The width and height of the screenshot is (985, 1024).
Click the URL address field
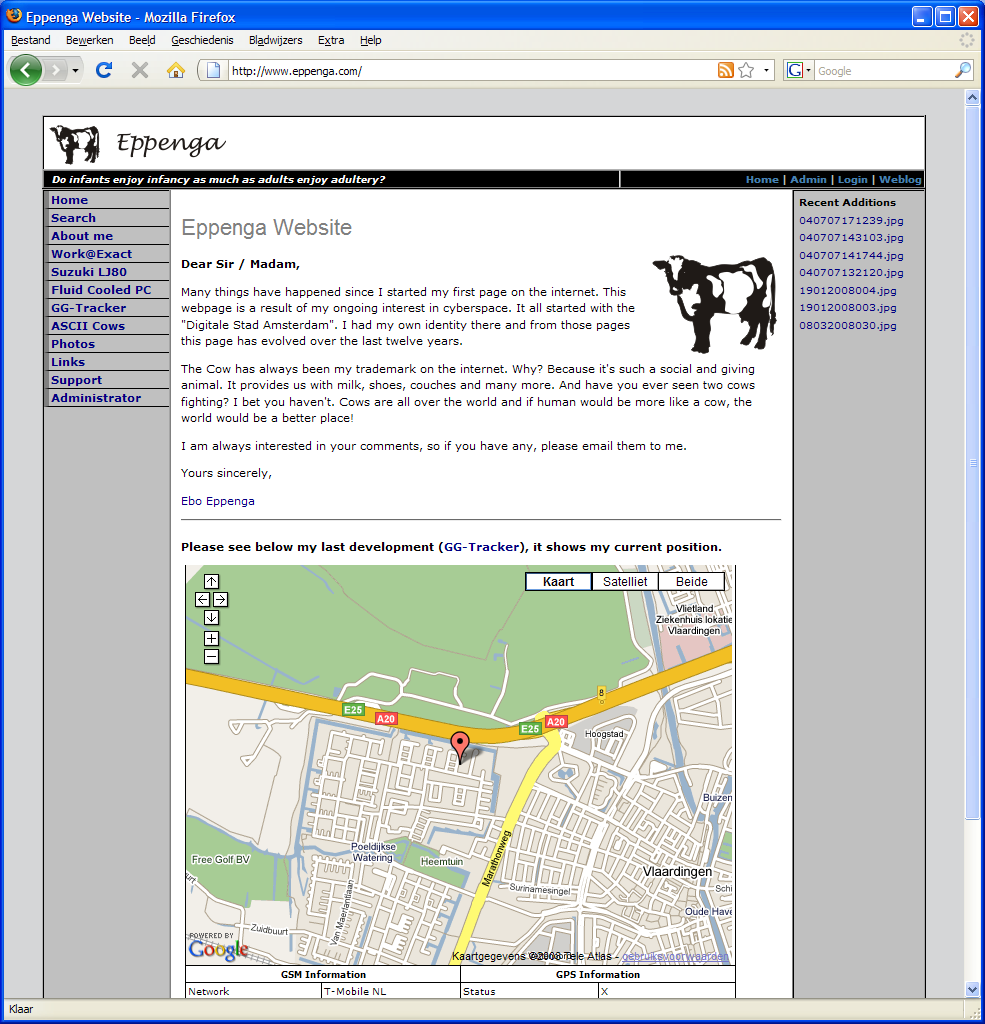[470, 71]
